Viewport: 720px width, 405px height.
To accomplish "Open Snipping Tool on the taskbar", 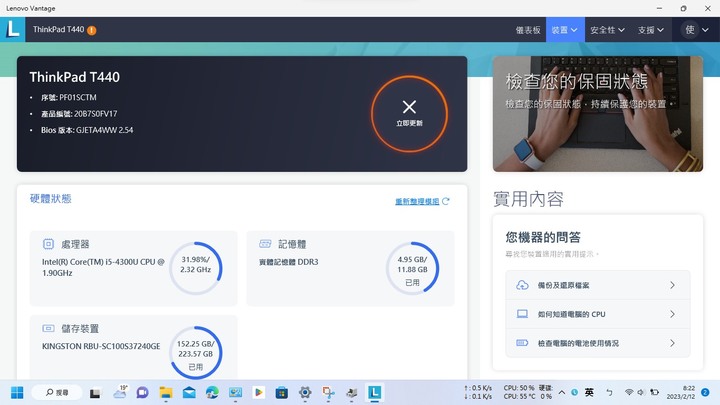I will point(328,393).
